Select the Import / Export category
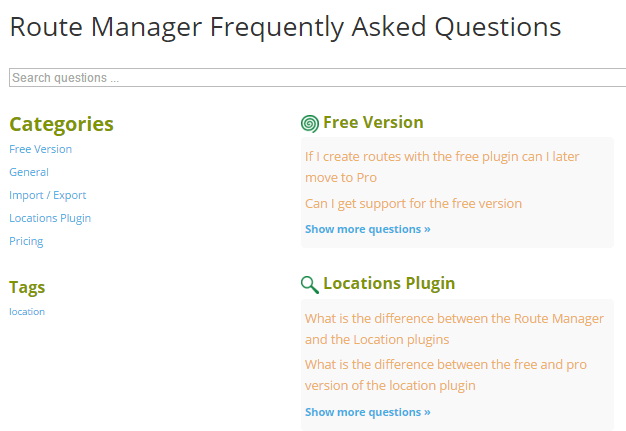The image size is (626, 431). coord(47,195)
